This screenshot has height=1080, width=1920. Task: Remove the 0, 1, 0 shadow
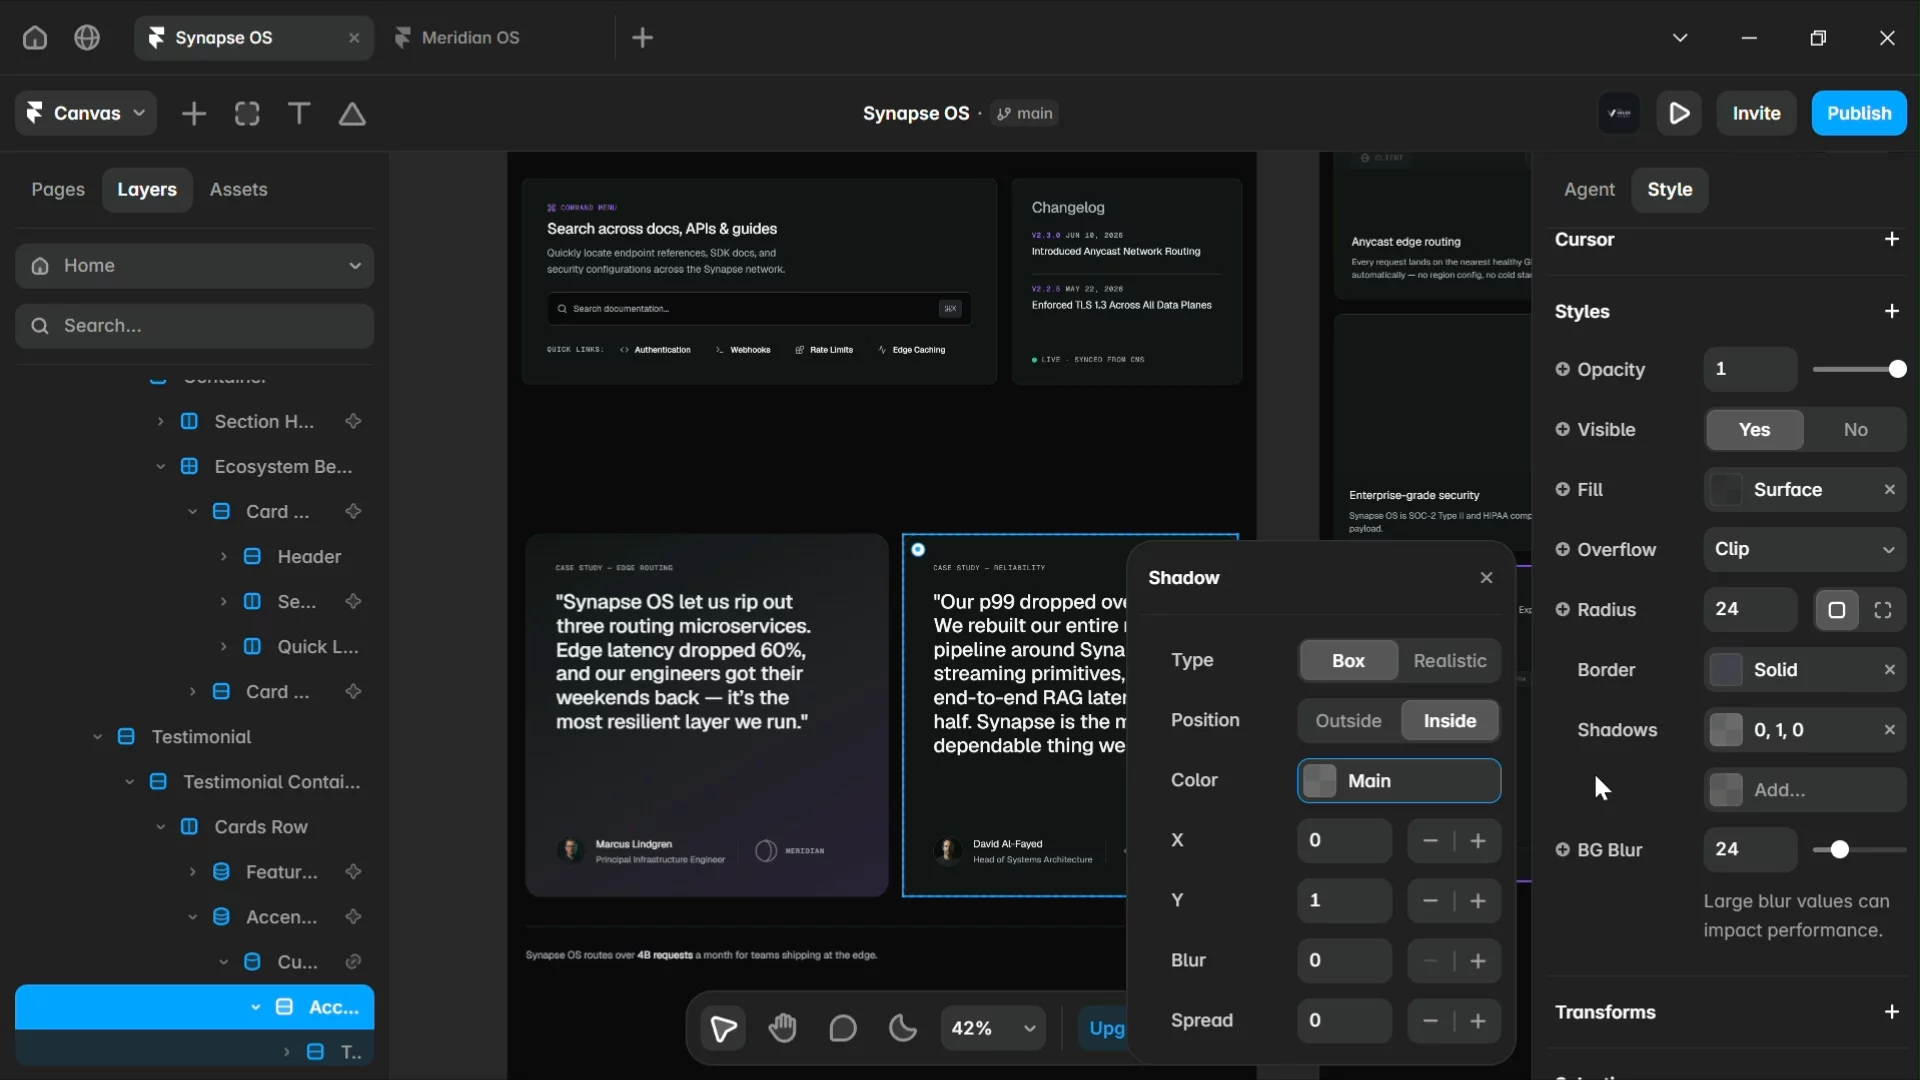click(x=1890, y=730)
